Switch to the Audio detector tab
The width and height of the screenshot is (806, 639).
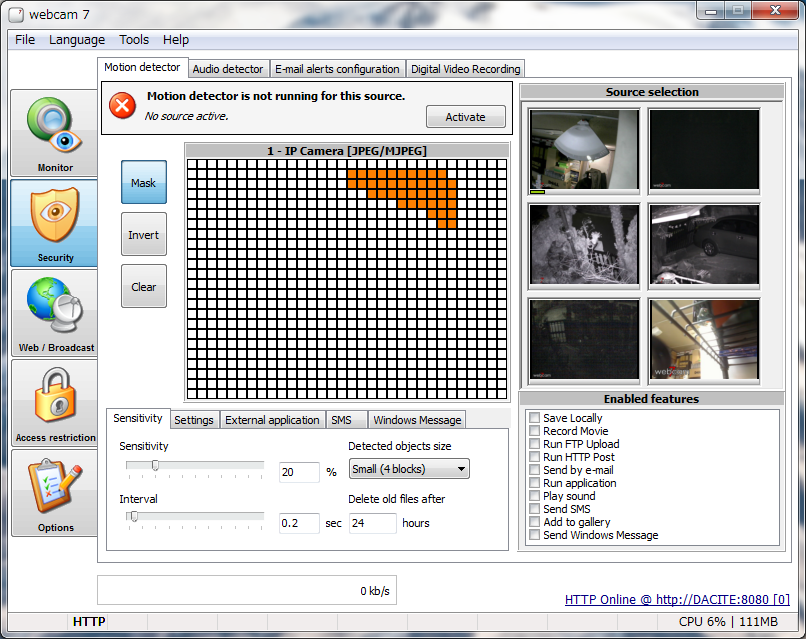228,69
